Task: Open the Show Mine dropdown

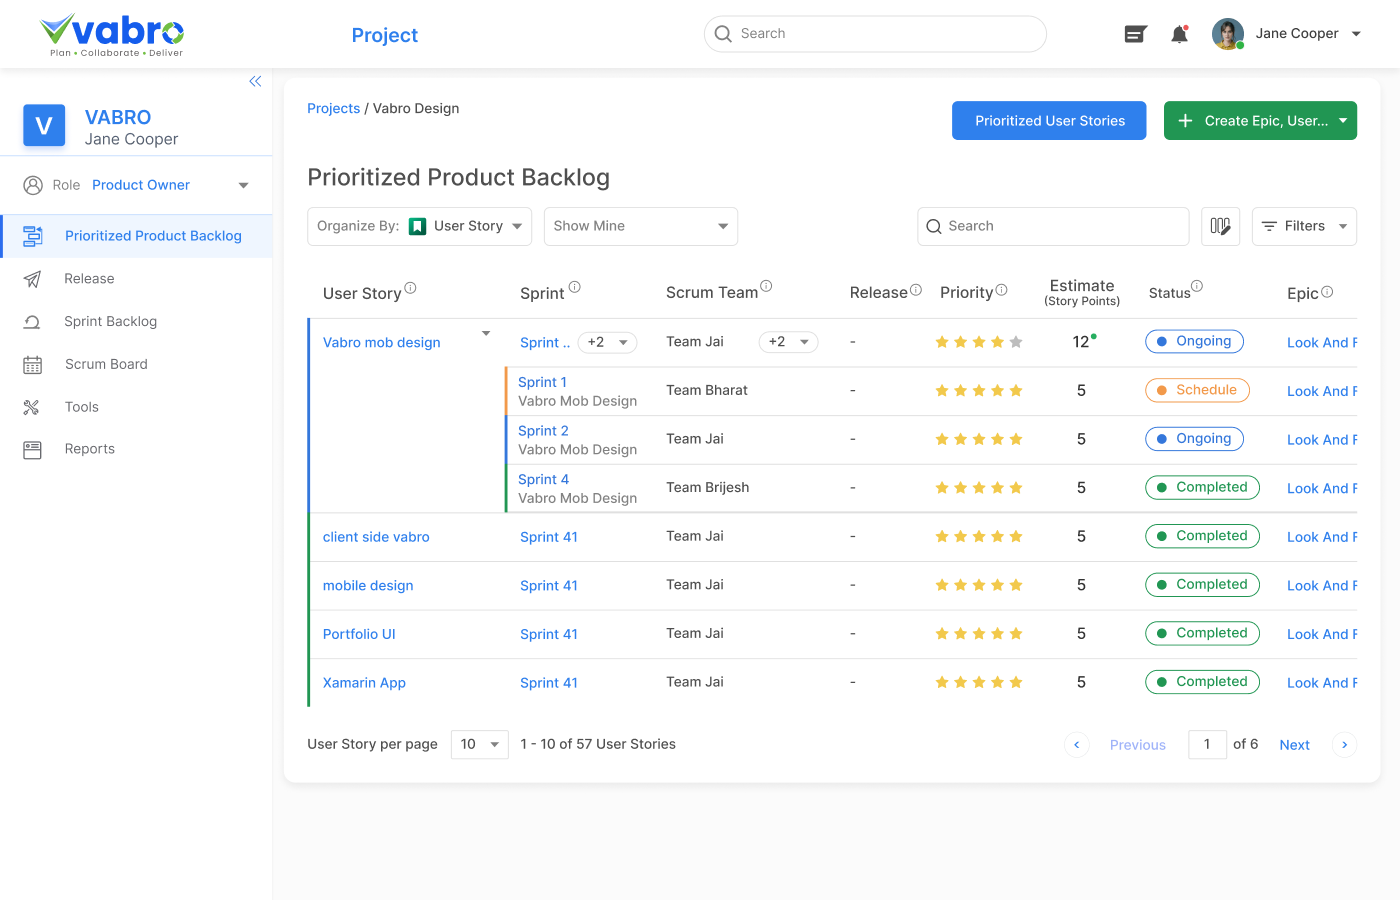Action: pyautogui.click(x=640, y=226)
